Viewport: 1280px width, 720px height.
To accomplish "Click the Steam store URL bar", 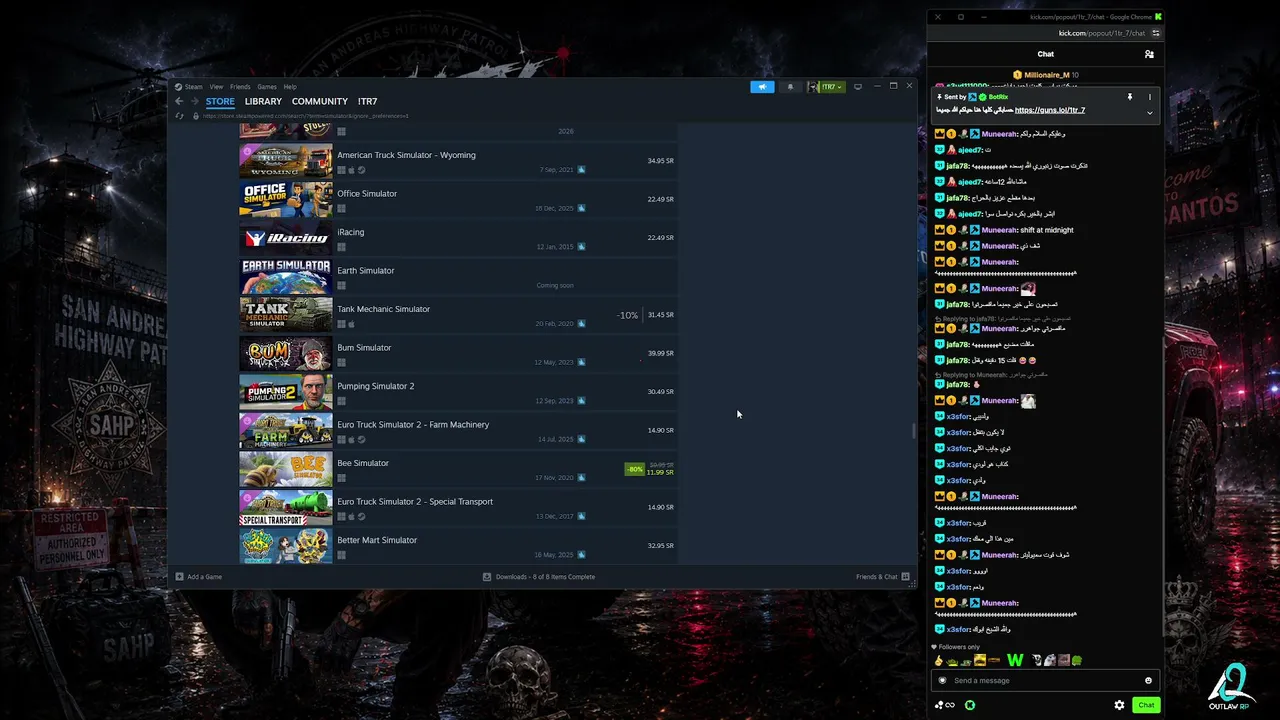I will 306,116.
